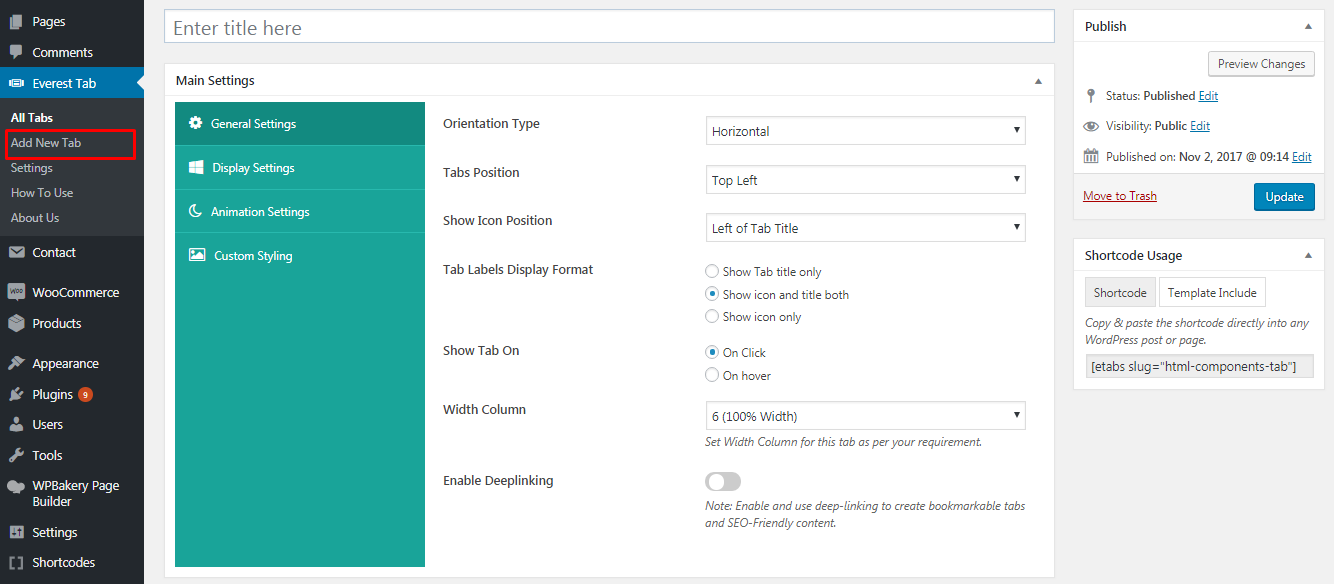This screenshot has height=584, width=1334.
Task: Click the Plugins plug icon
Action: (16, 394)
